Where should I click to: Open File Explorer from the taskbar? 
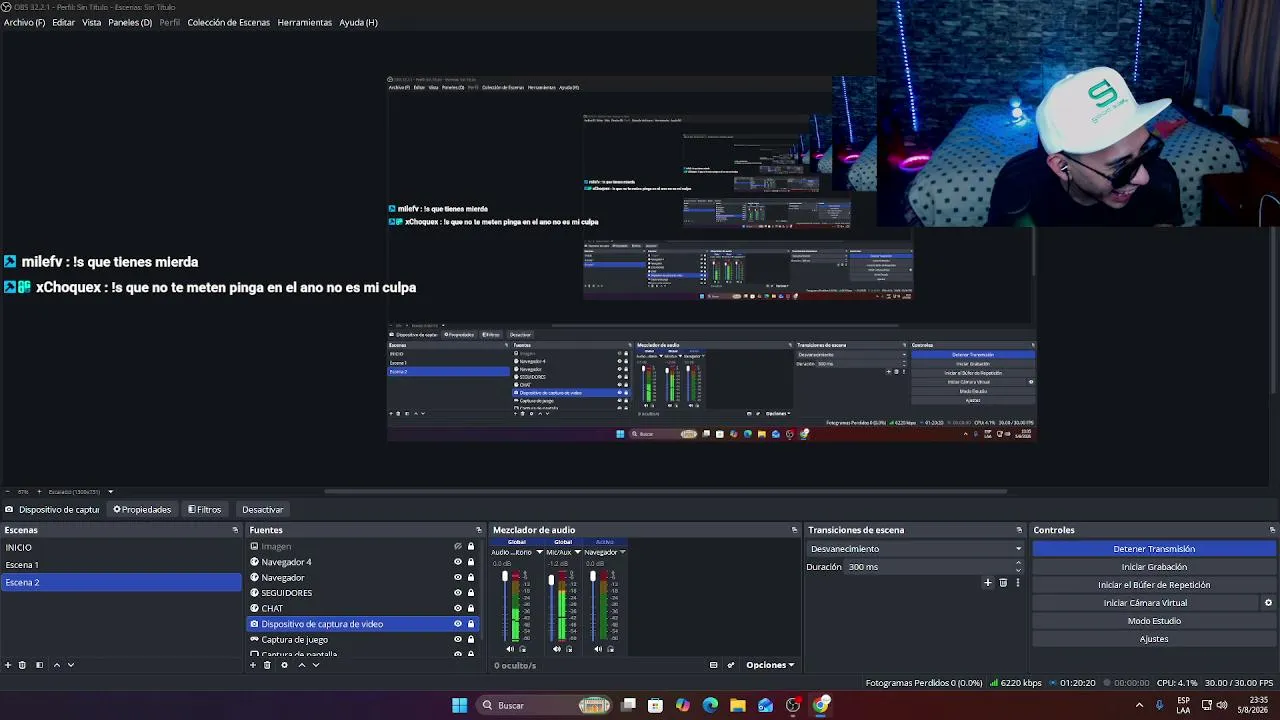click(x=737, y=705)
